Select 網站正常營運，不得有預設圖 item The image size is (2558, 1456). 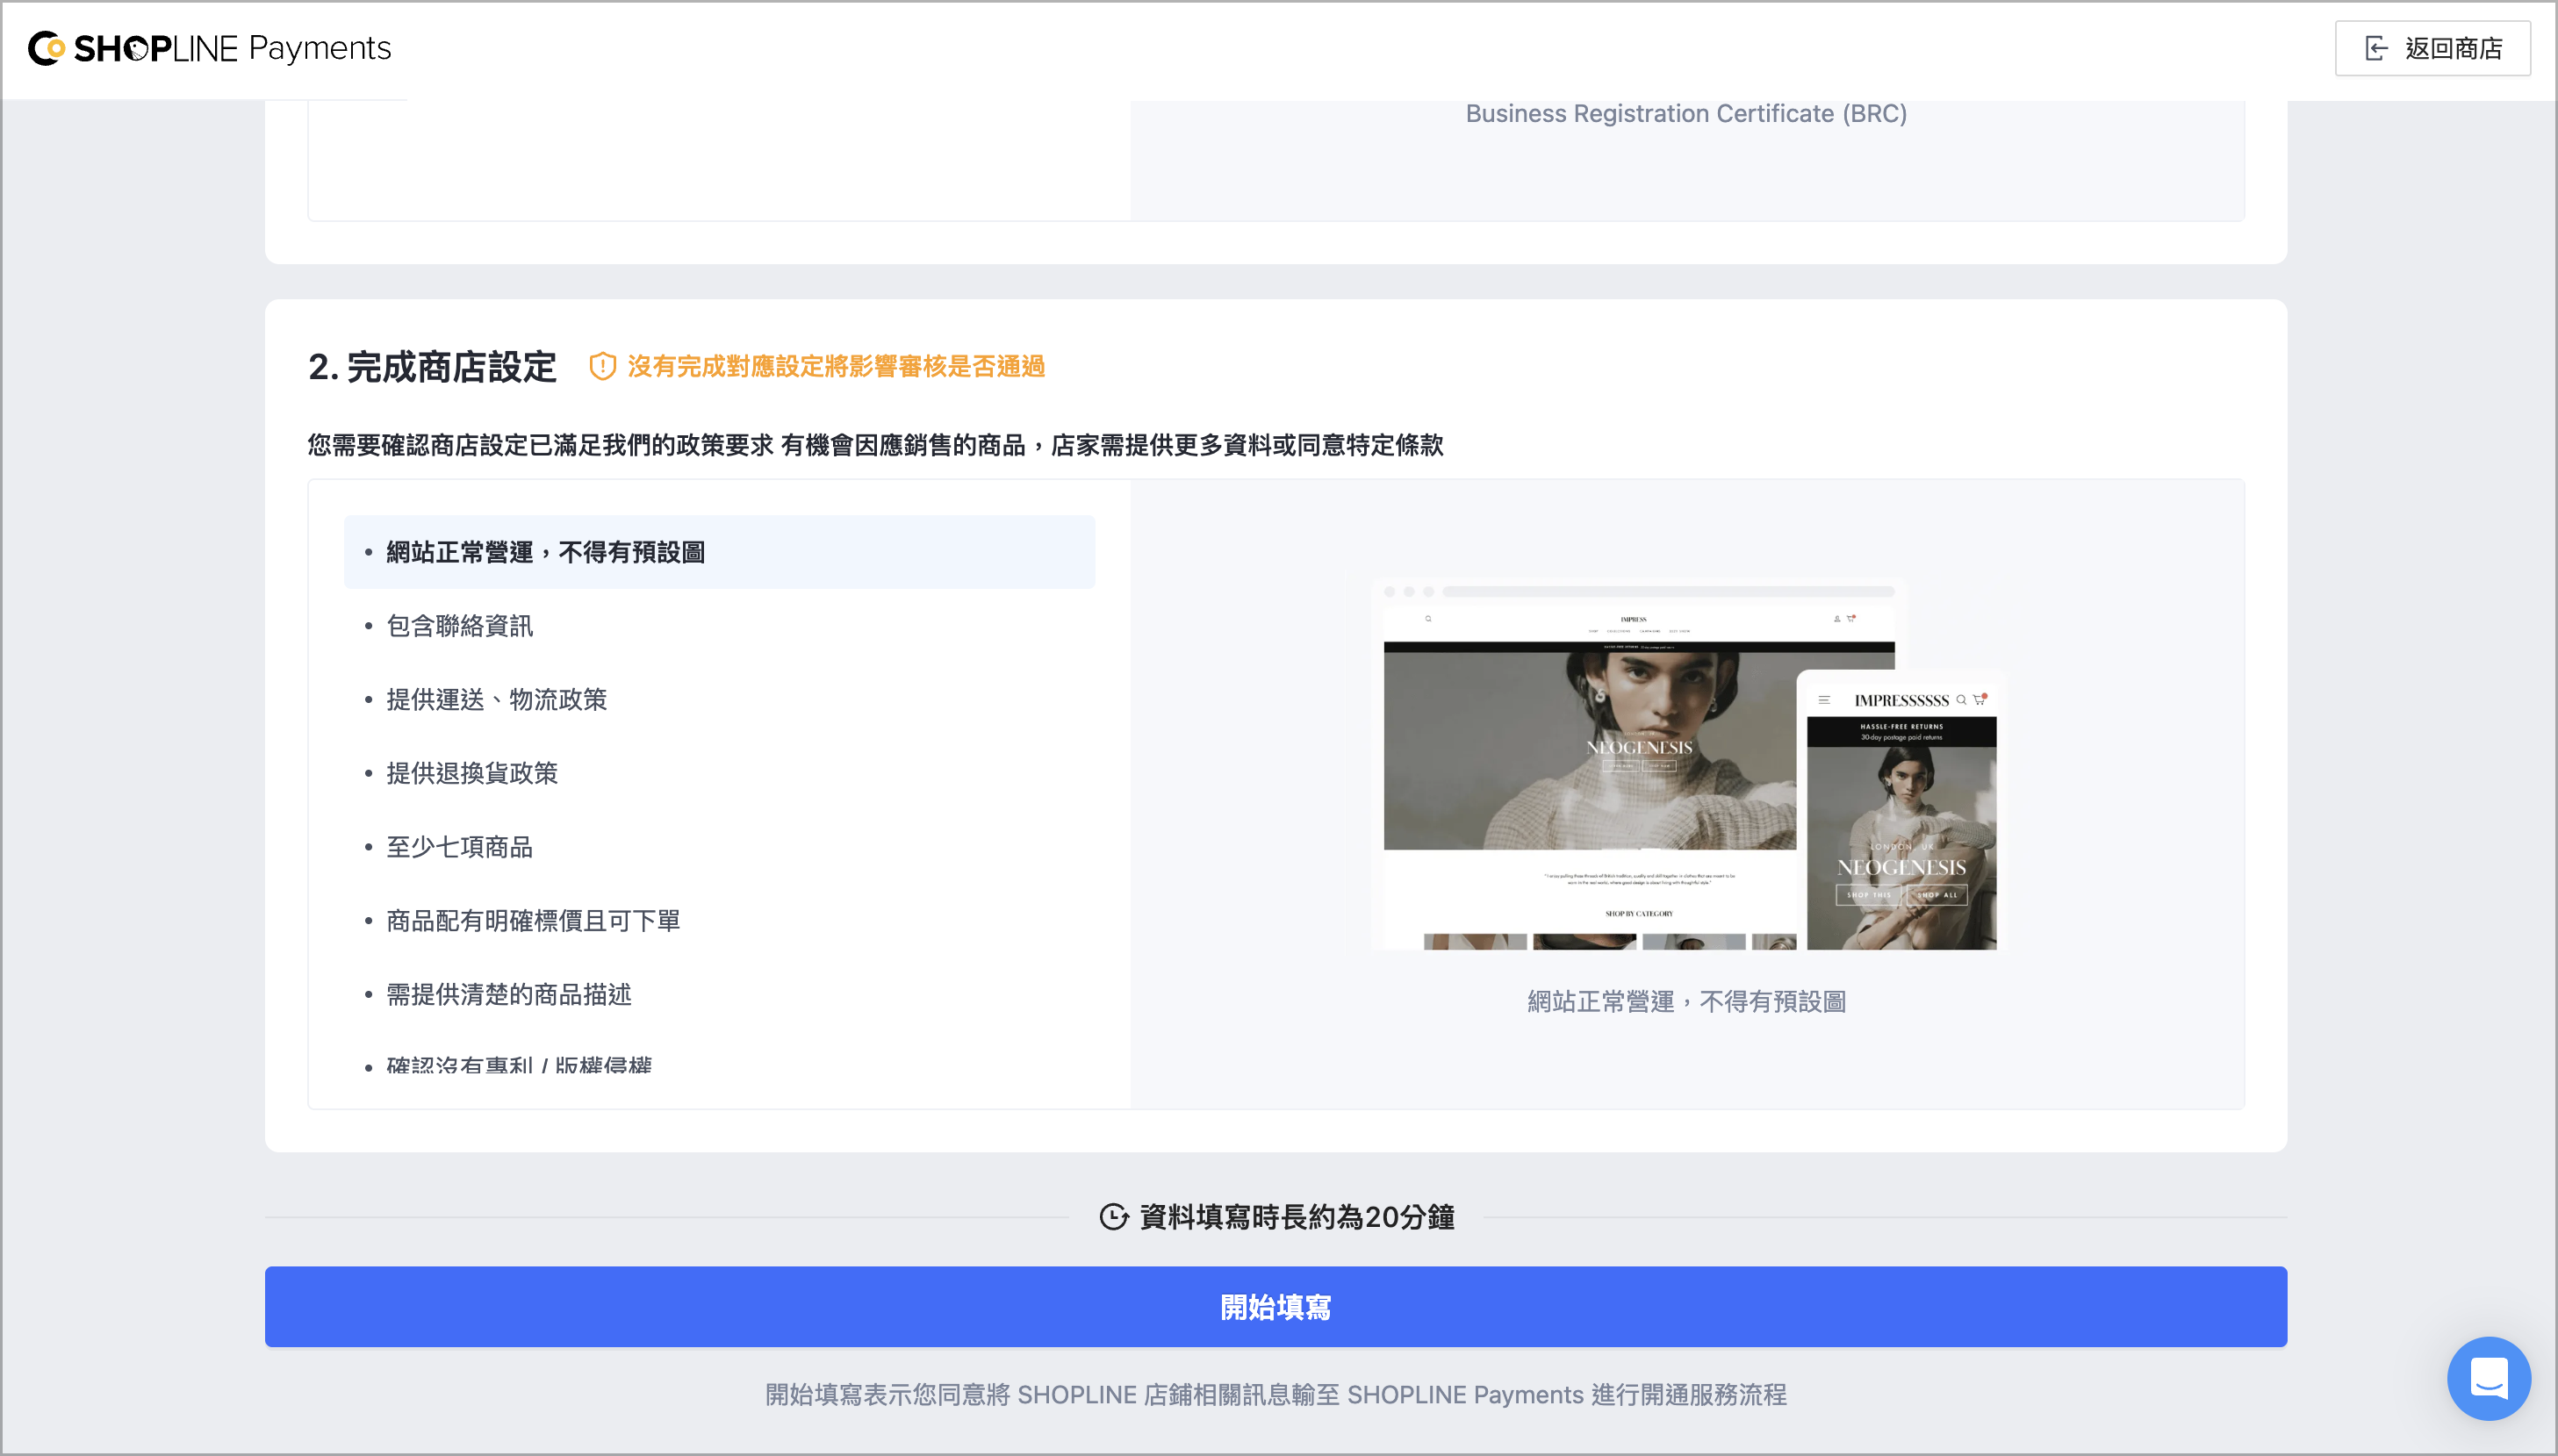coord(719,552)
